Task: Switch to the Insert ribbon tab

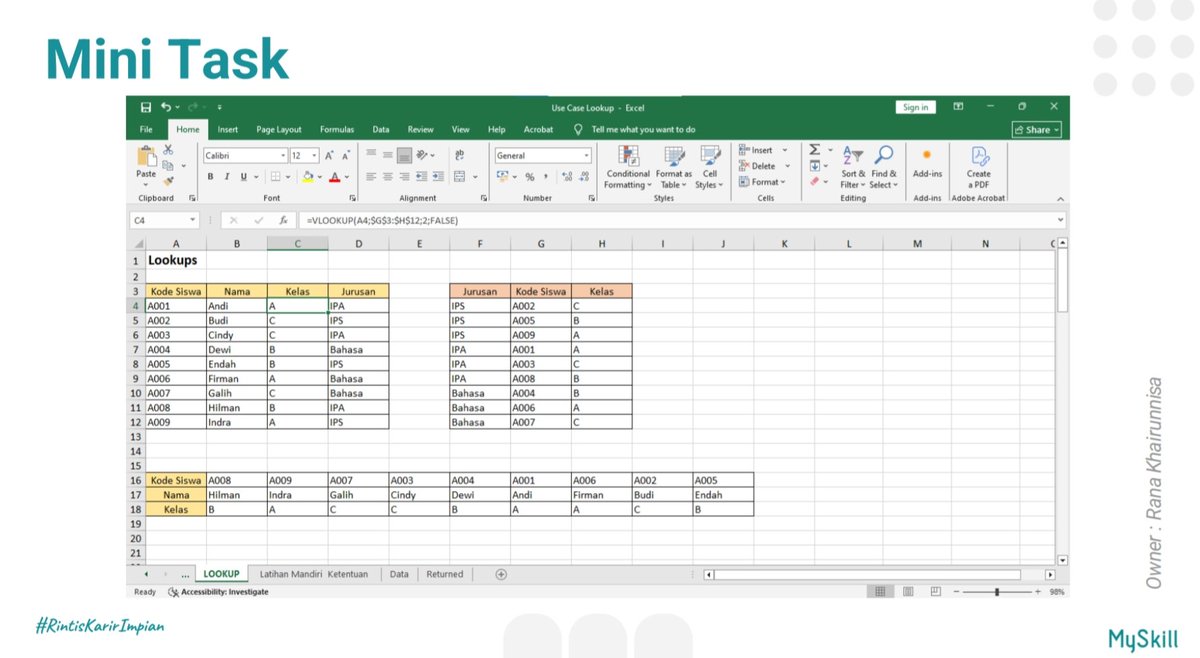Action: 228,130
